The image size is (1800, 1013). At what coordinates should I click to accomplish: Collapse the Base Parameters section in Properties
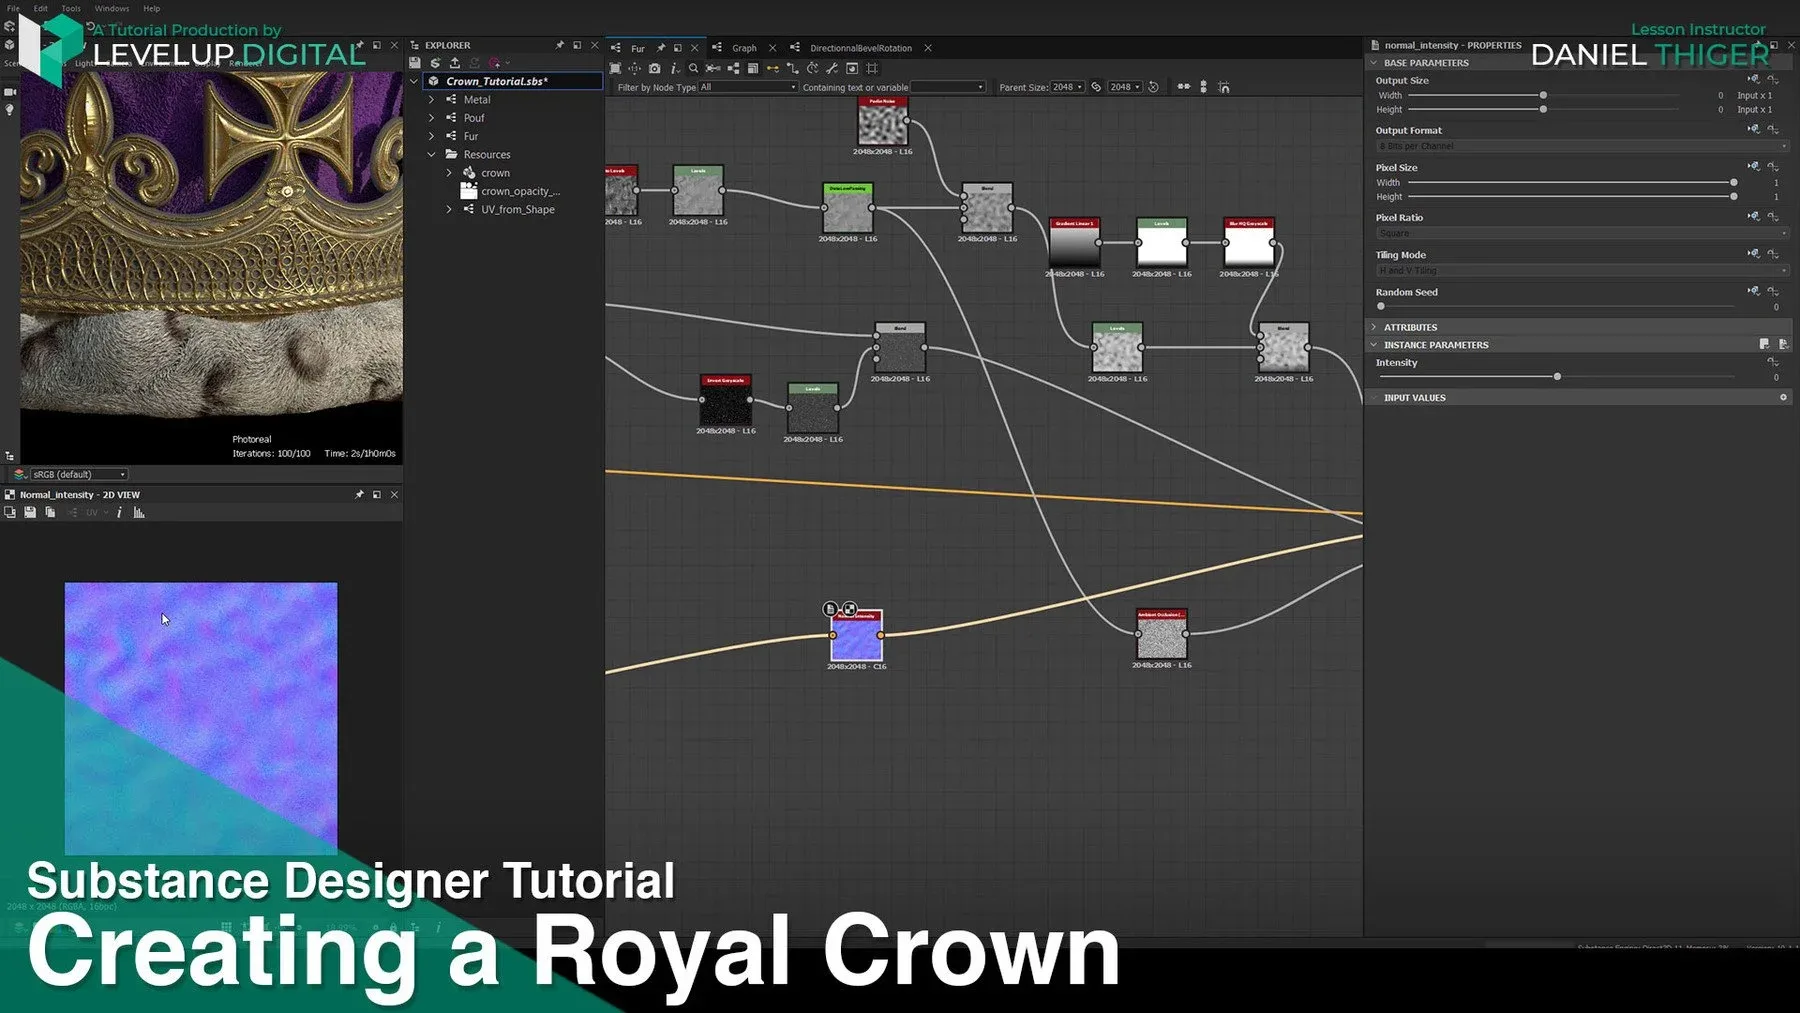pos(1375,62)
